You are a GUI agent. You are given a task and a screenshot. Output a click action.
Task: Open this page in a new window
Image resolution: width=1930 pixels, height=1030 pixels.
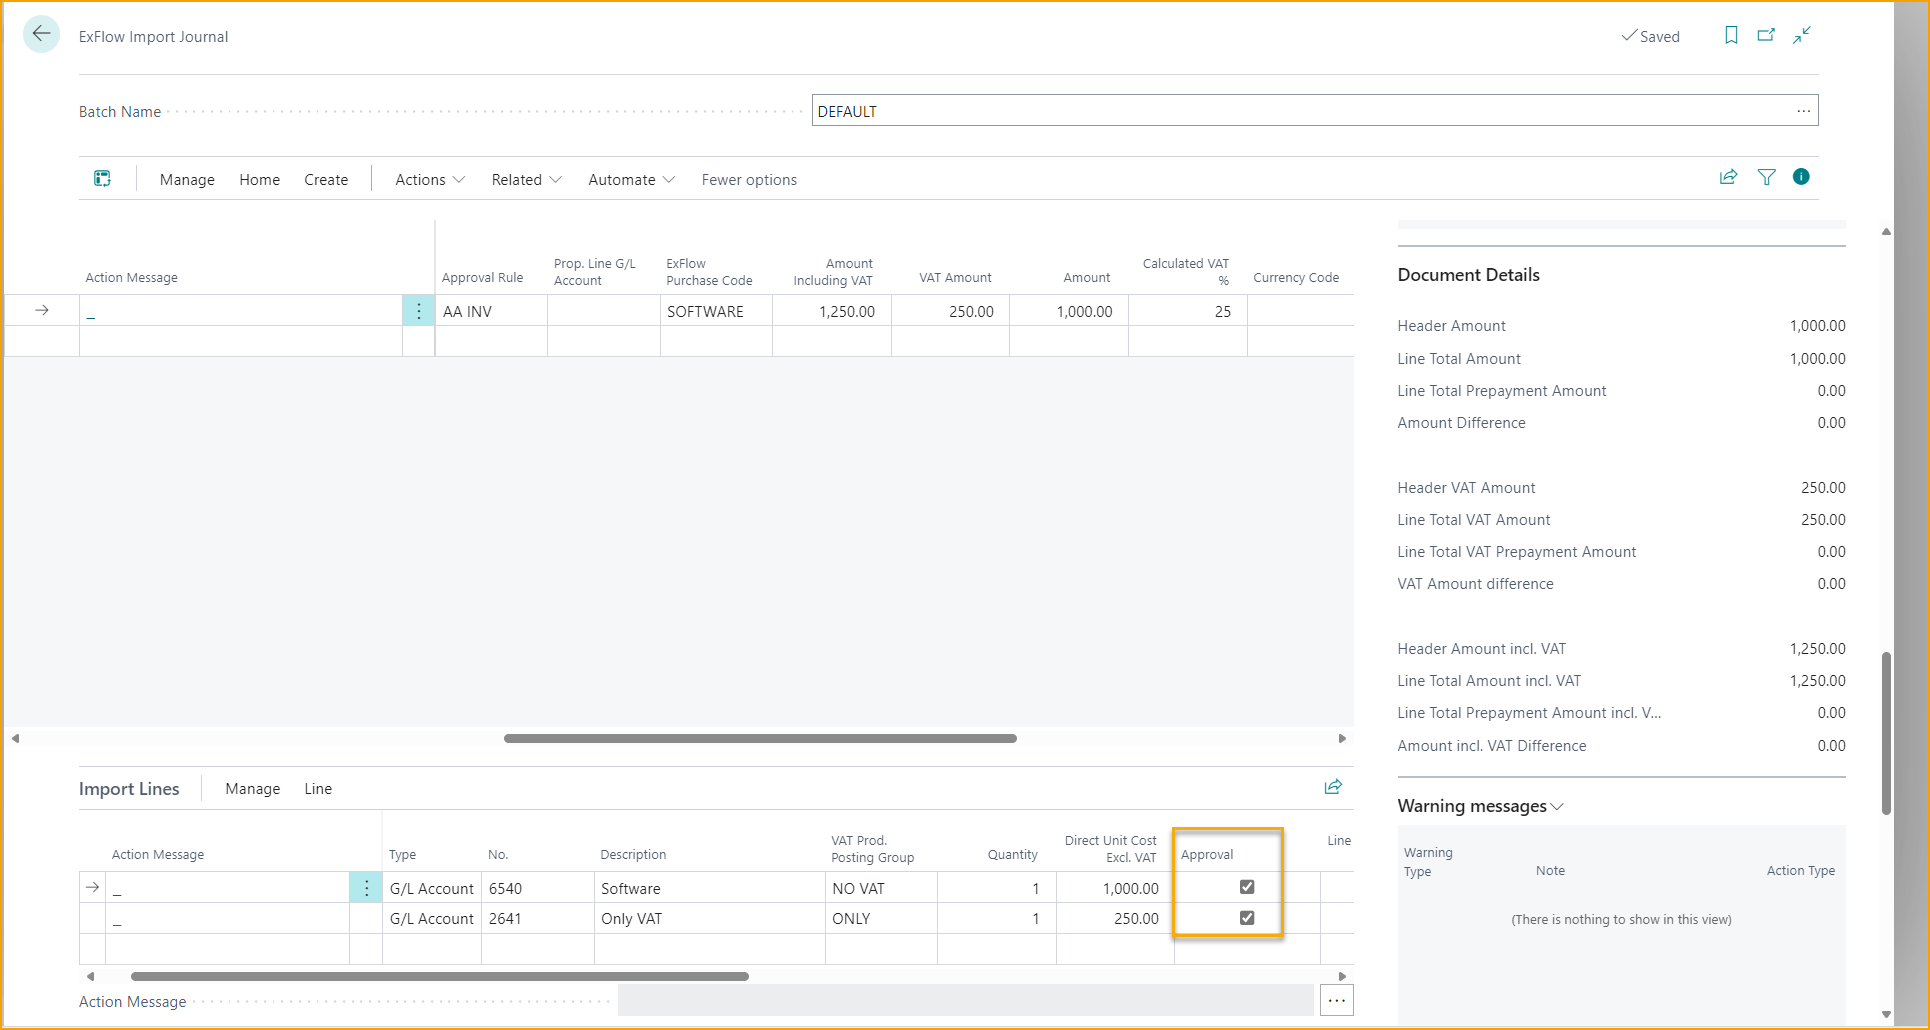click(x=1766, y=35)
